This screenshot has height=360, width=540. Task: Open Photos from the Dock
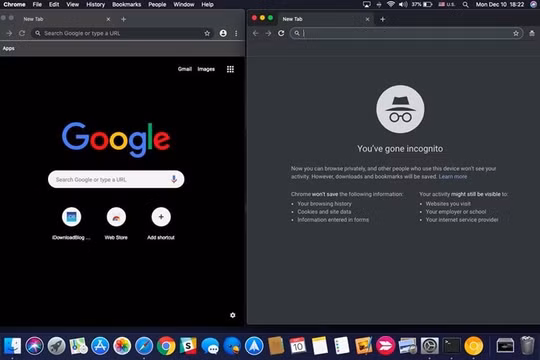(x=122, y=346)
